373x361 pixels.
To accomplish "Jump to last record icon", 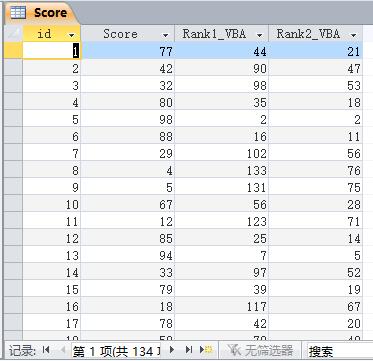I will pyautogui.click(x=189, y=349).
